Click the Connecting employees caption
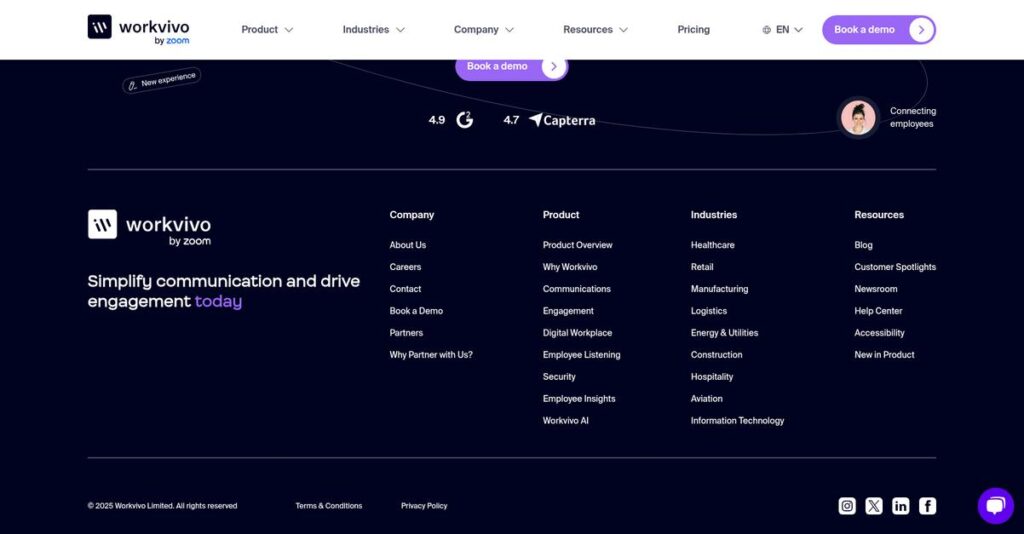 [912, 118]
